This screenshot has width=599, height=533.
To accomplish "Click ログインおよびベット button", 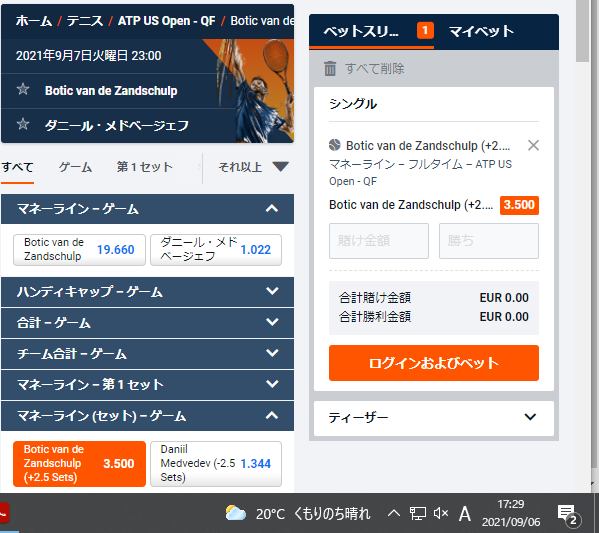I will [x=434, y=363].
